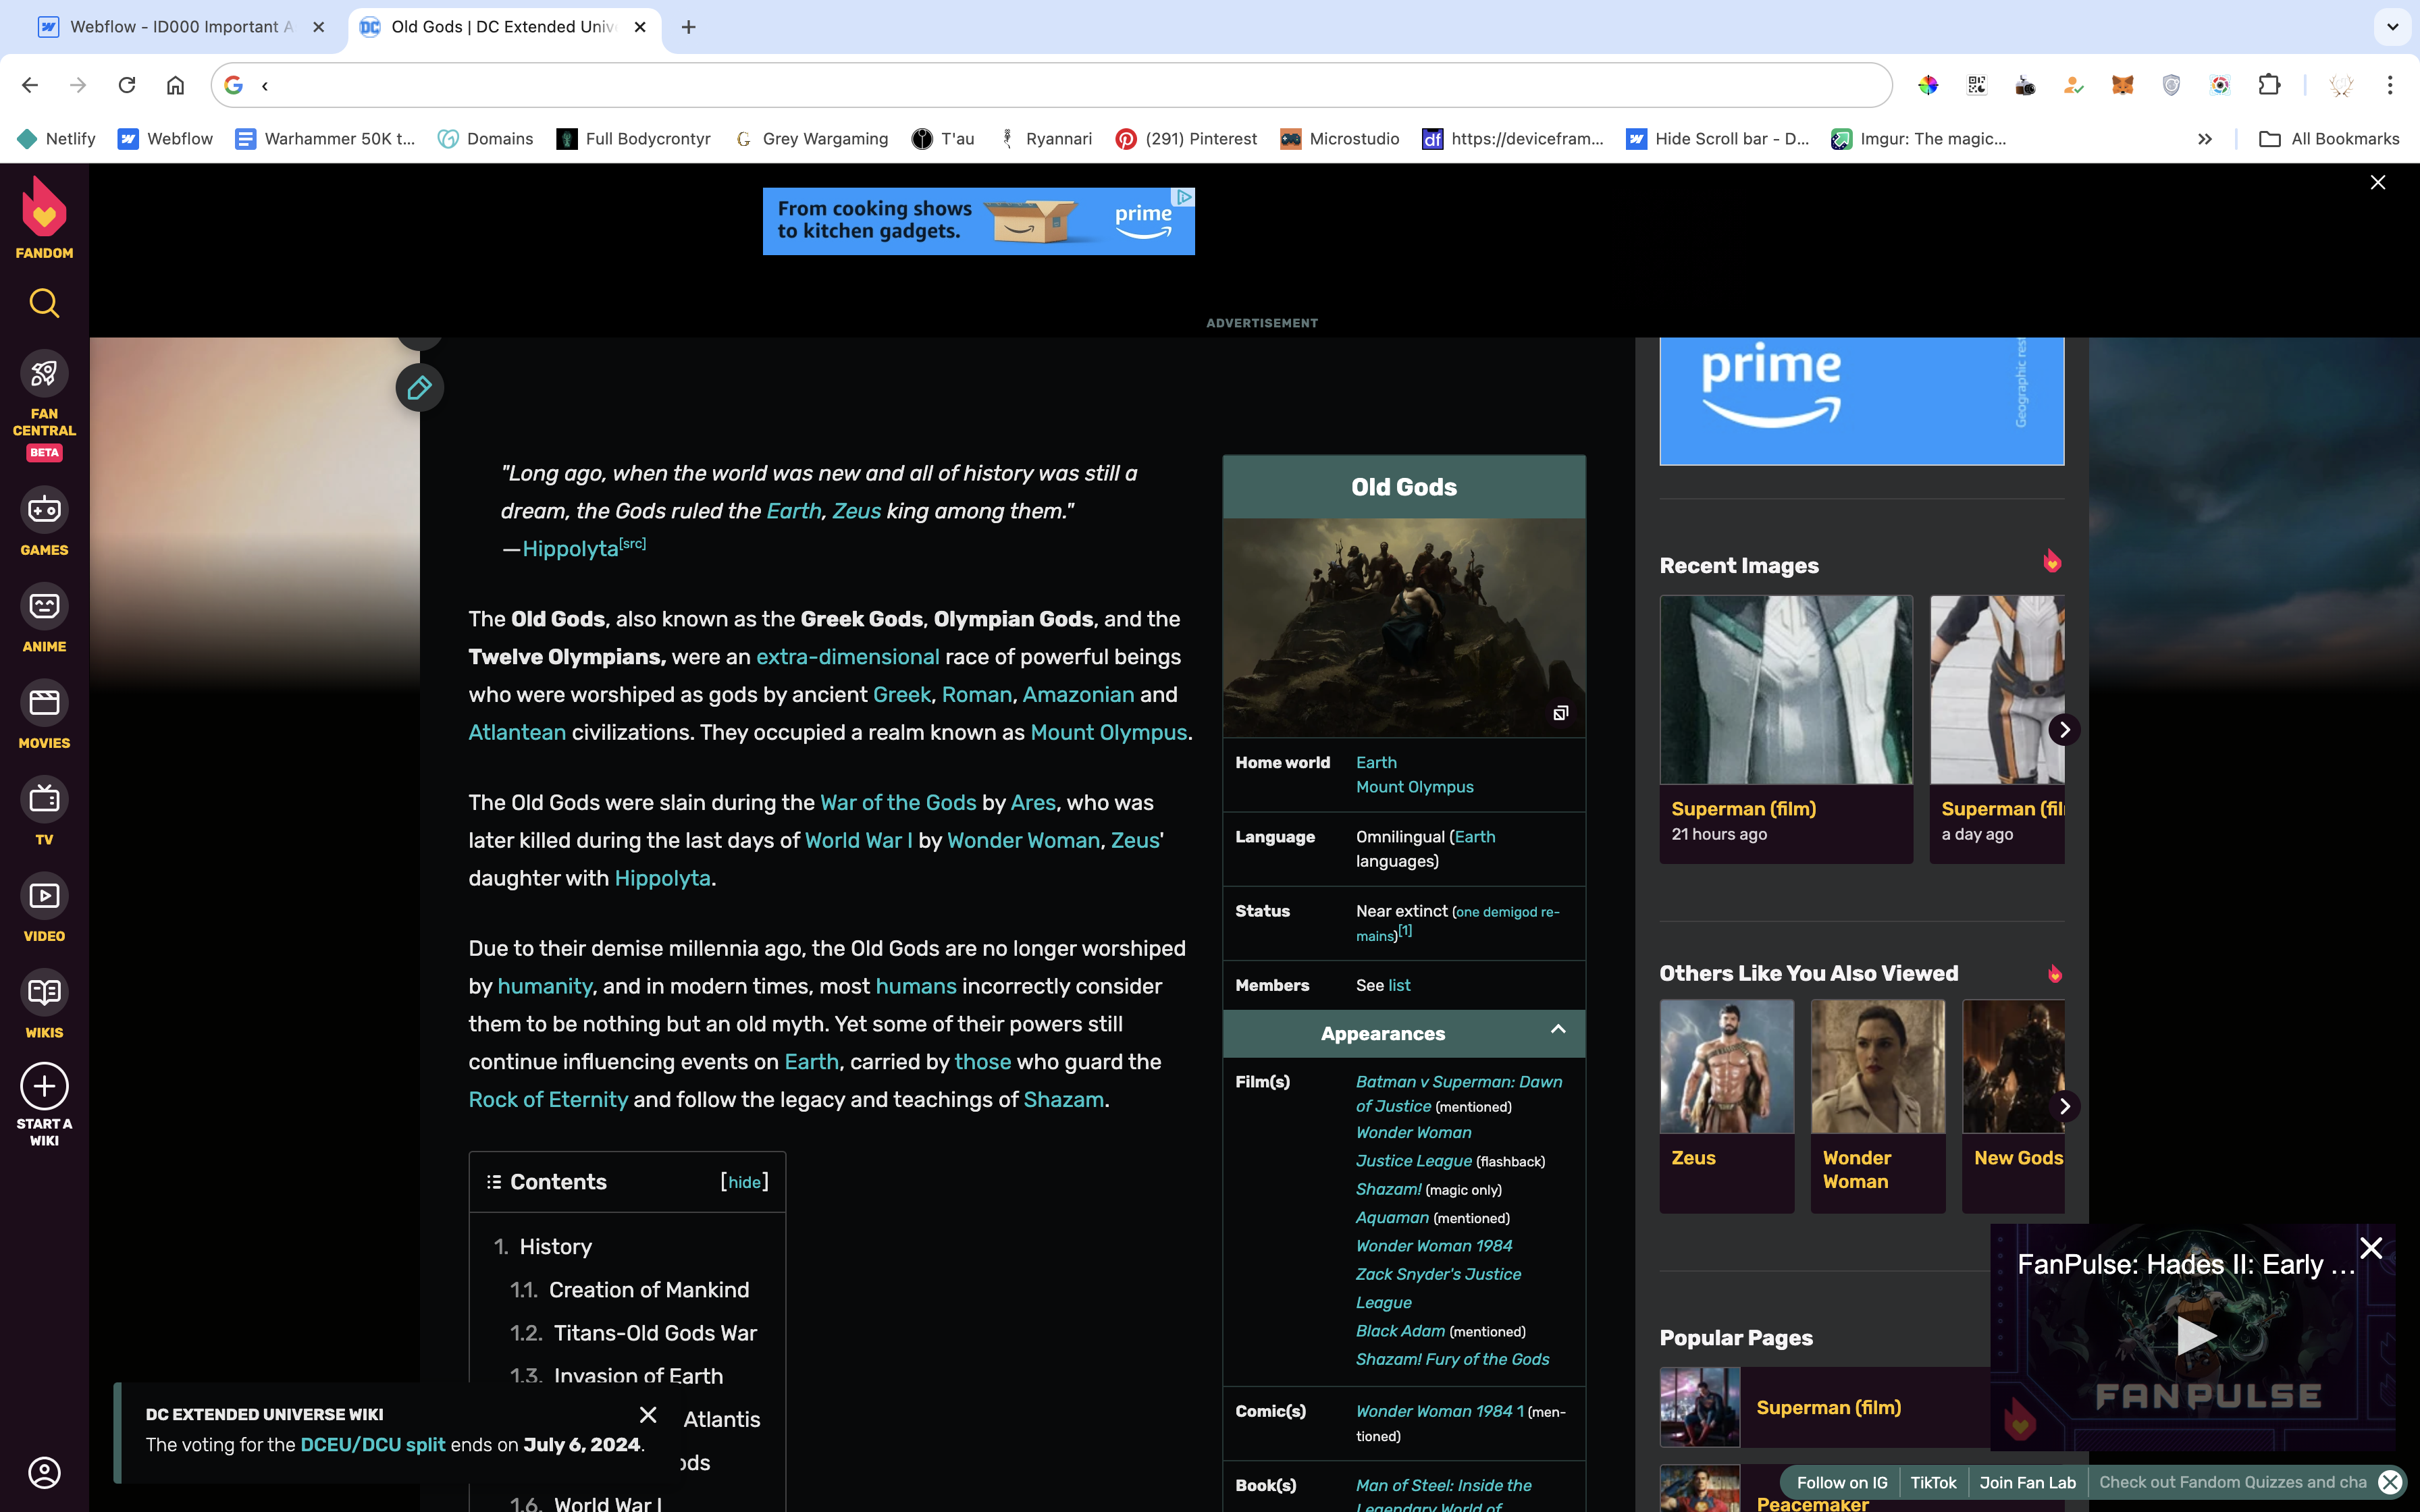The image size is (2420, 1512).
Task: Click the pencil edit page icon
Action: point(419,388)
